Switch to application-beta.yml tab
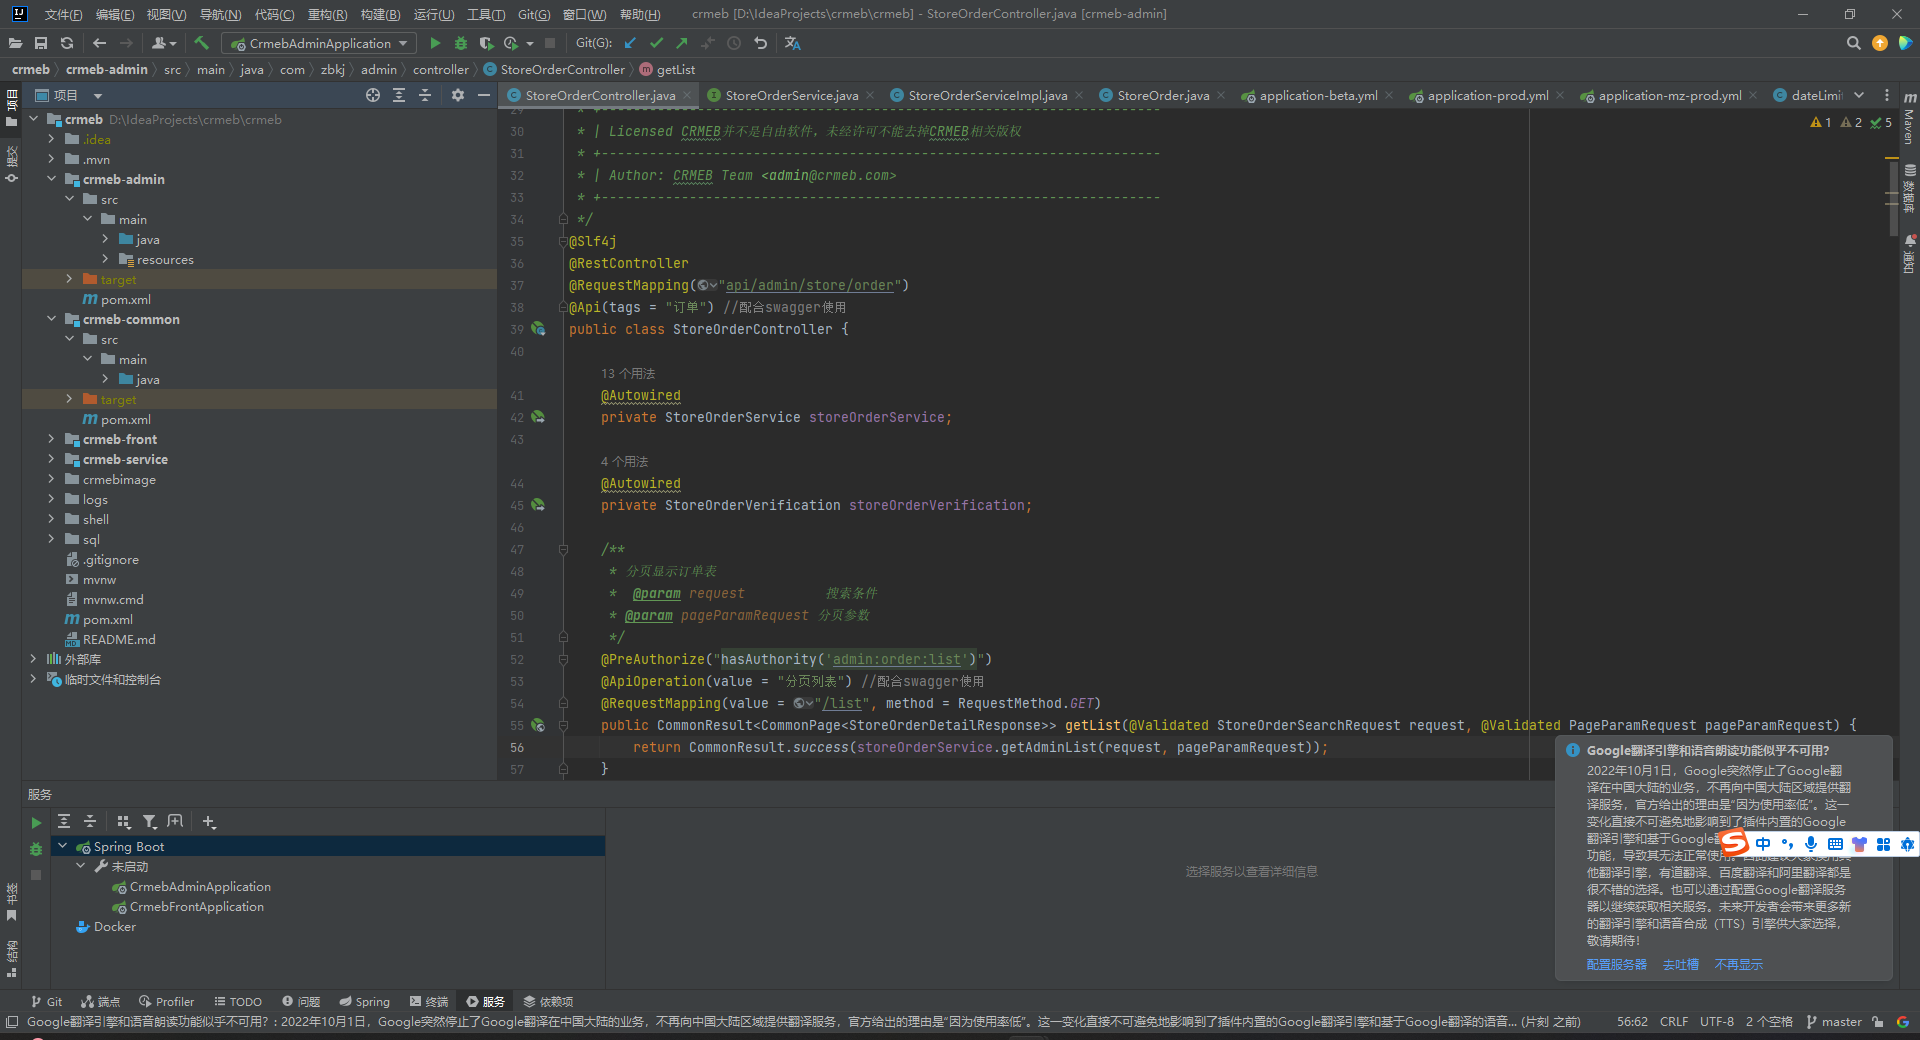 (x=1318, y=95)
